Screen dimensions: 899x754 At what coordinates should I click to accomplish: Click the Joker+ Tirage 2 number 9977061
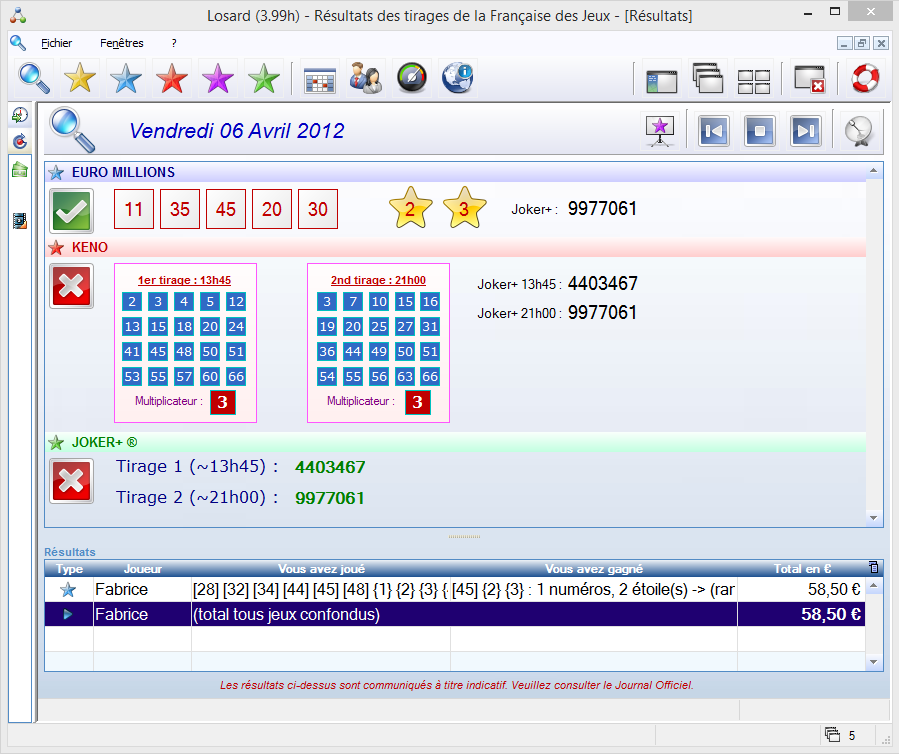pos(330,498)
